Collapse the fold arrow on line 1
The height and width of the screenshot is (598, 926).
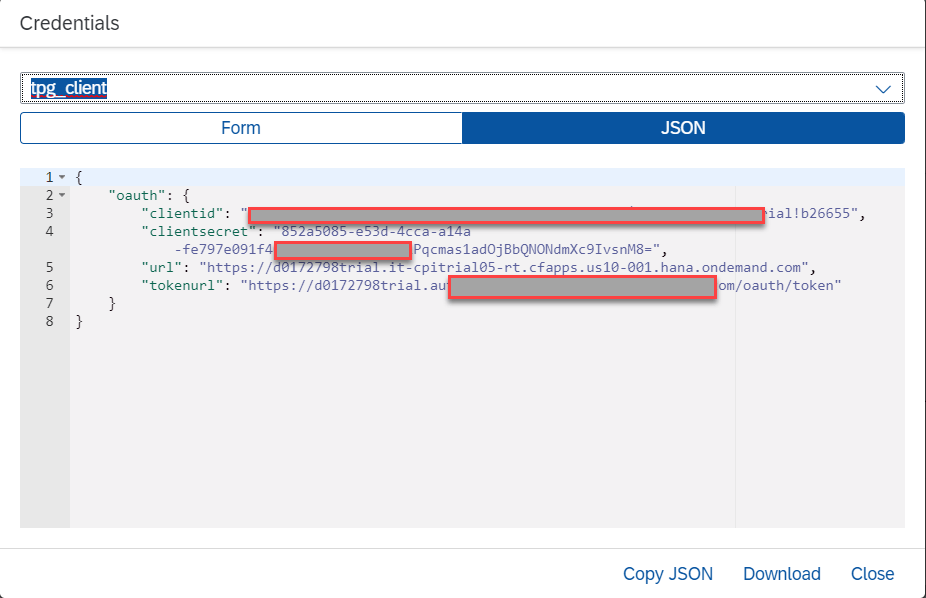(62, 177)
